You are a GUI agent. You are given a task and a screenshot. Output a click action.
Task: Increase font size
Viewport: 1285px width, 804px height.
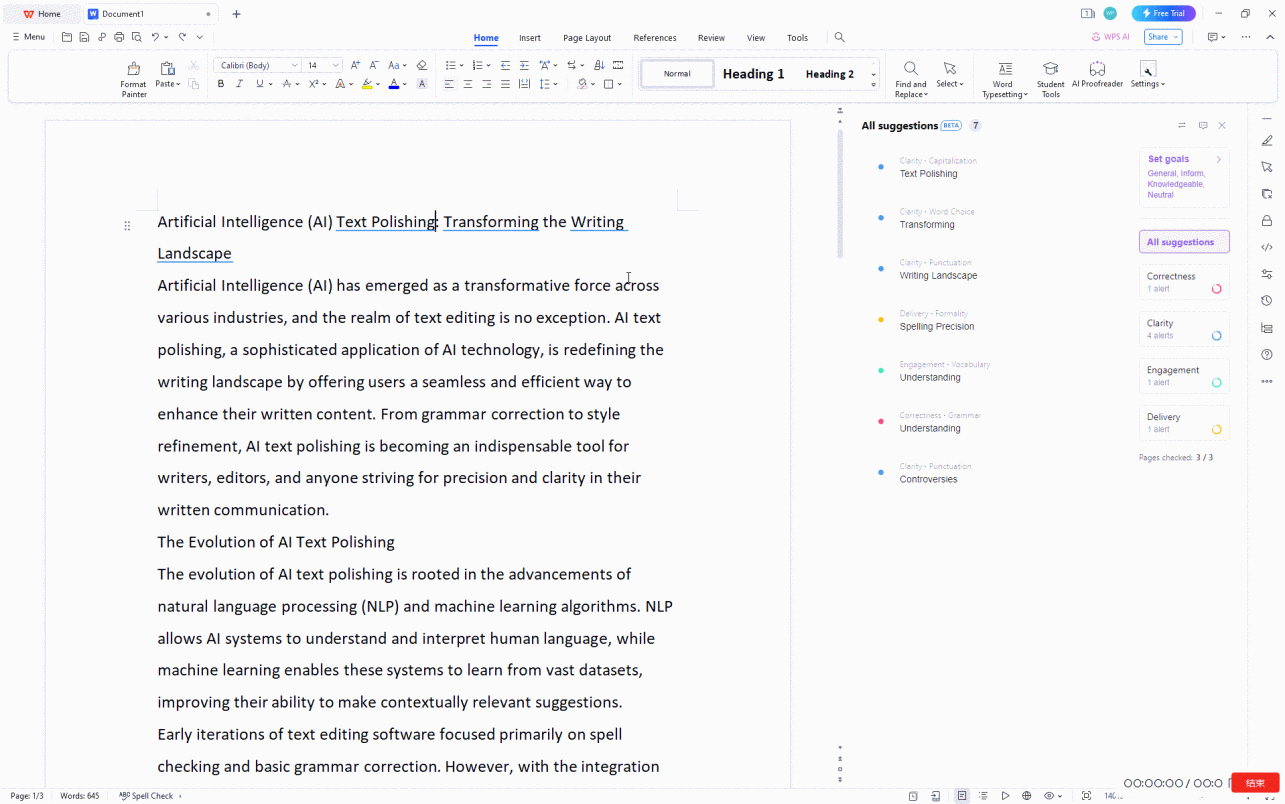[355, 65]
